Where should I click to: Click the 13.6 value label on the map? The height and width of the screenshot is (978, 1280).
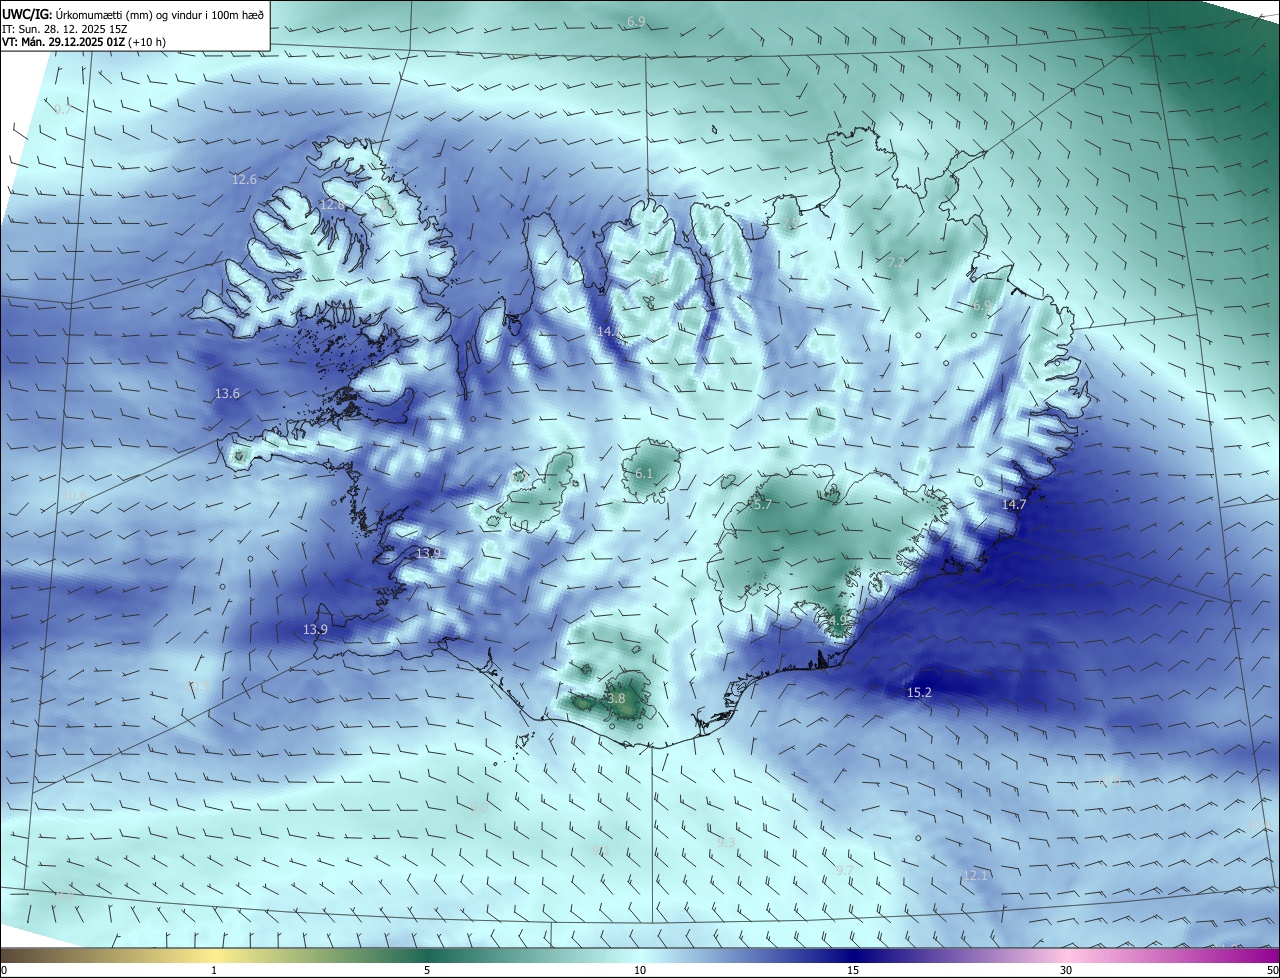click(227, 394)
